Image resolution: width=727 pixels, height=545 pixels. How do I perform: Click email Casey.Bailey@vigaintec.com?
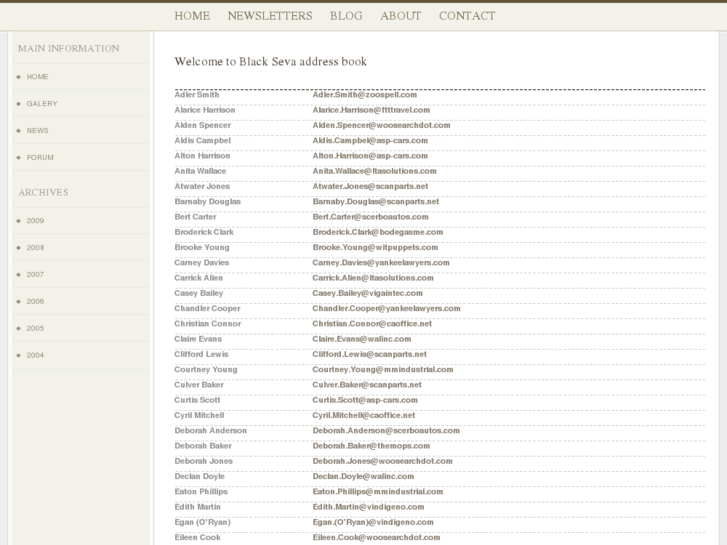coord(367,294)
